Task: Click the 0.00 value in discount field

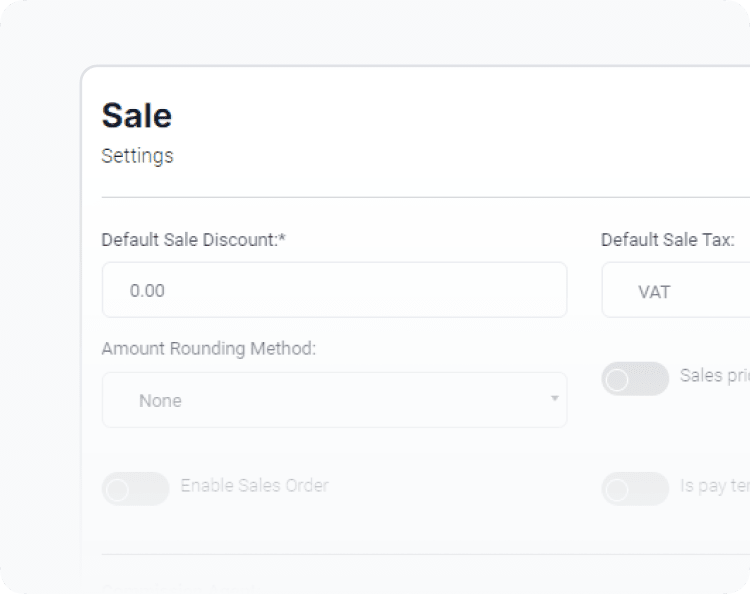Action: 147,291
